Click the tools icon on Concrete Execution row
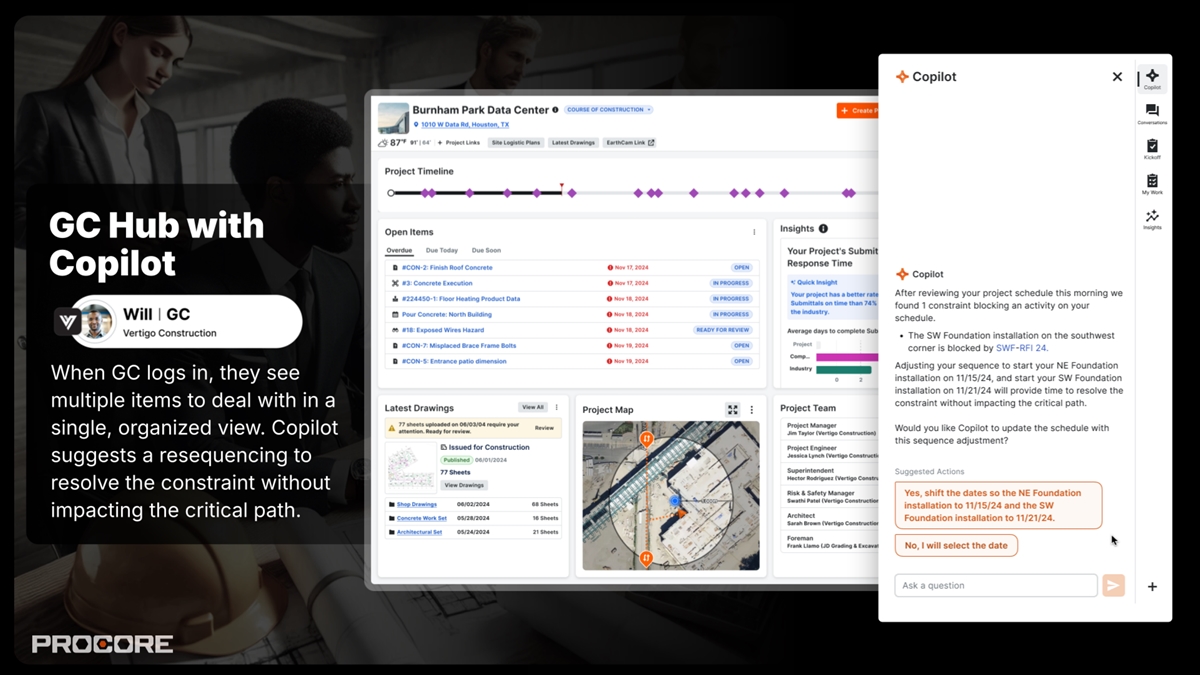Image resolution: width=1200 pixels, height=675 pixels. (x=395, y=283)
